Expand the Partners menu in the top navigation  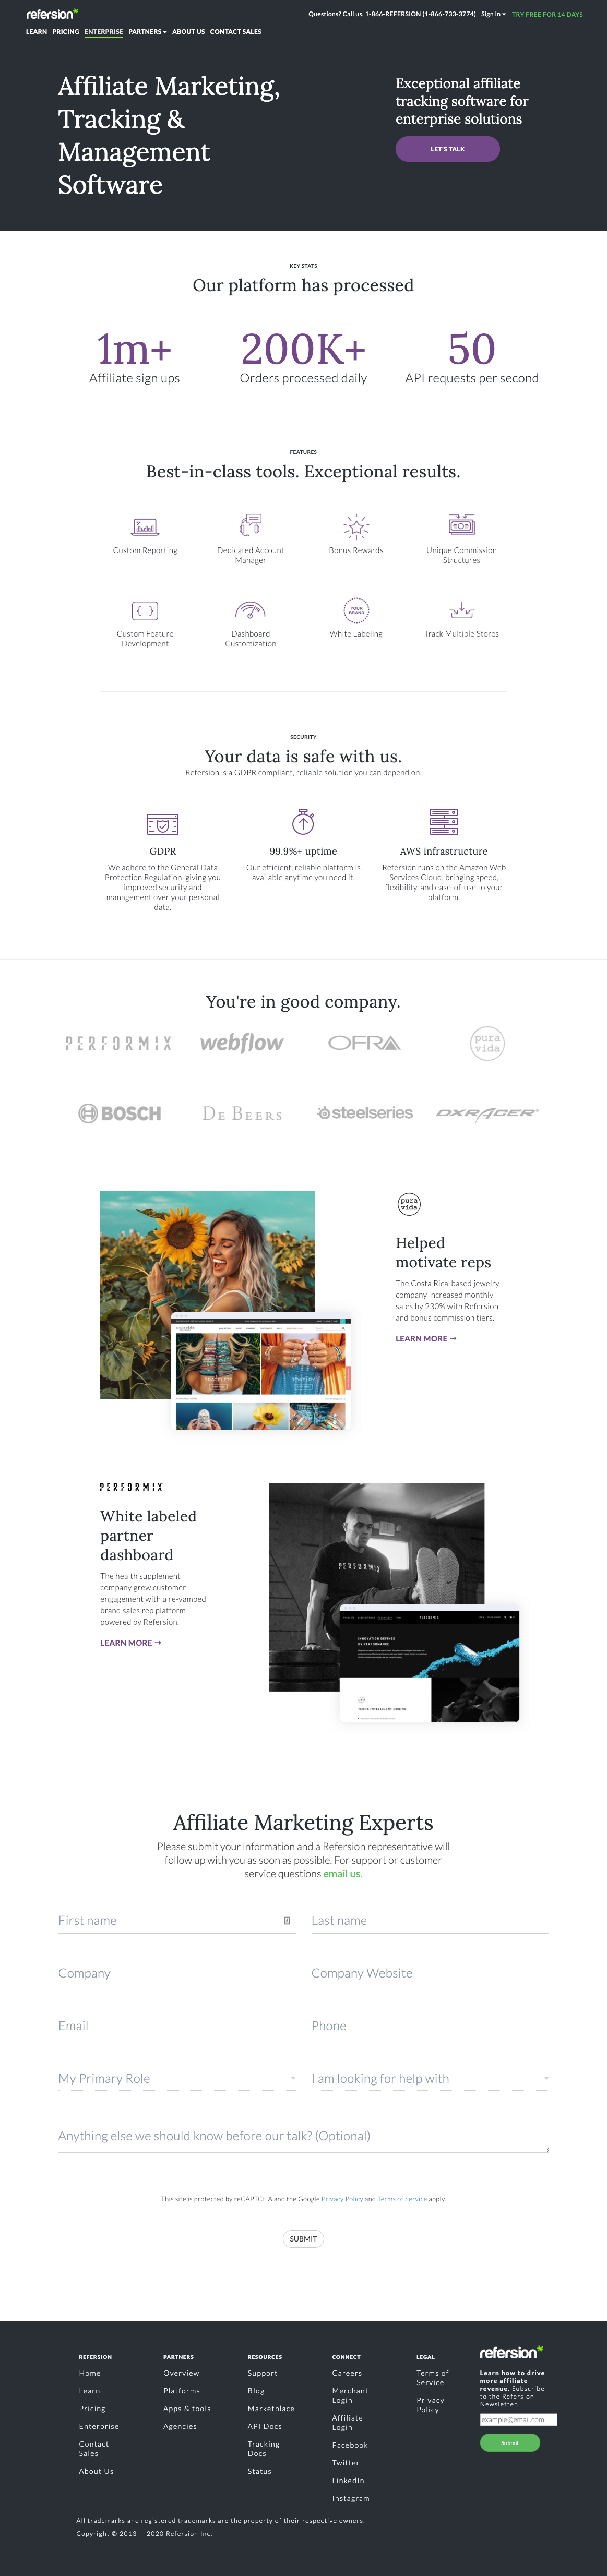click(147, 32)
